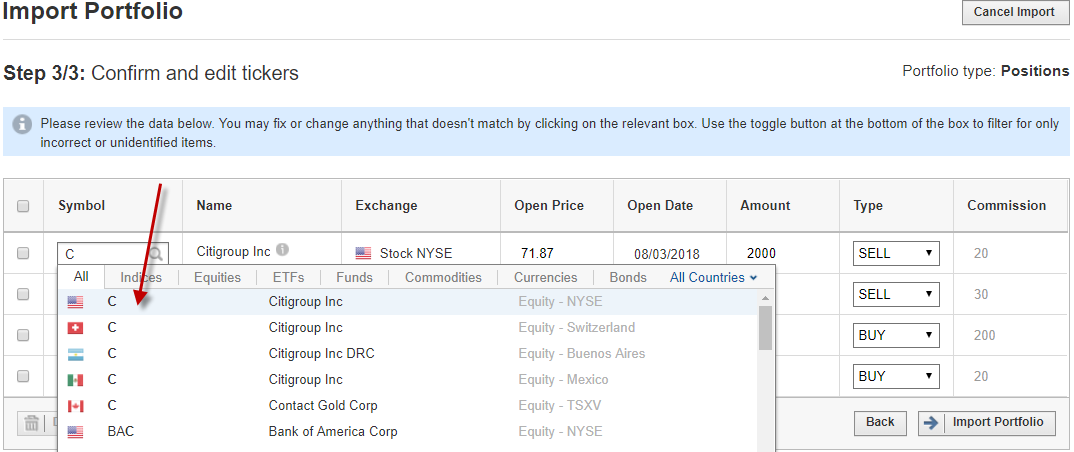Switch to the Indices tab
Image resolution: width=1074 pixels, height=452 pixels.
coord(141,277)
